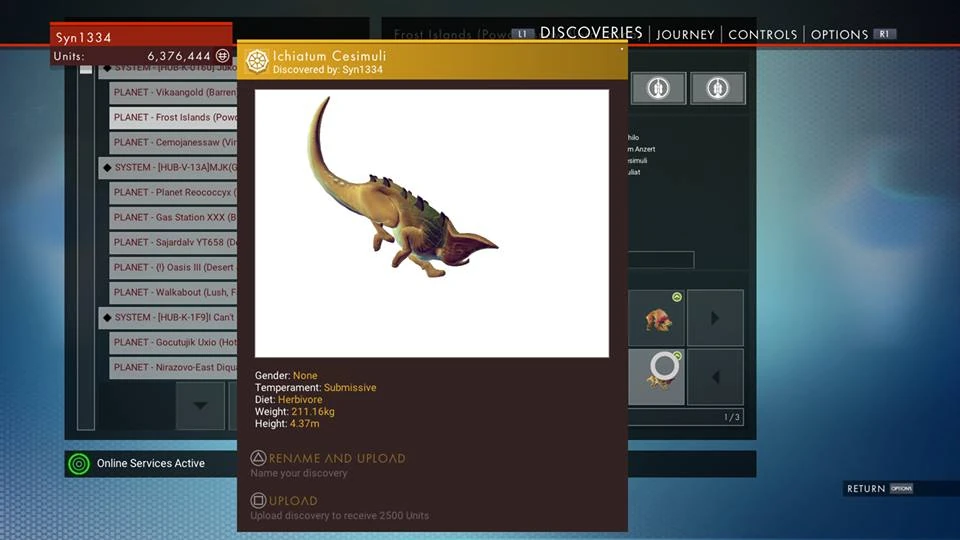Select PLANET - (!) Oasis III row

173,268
